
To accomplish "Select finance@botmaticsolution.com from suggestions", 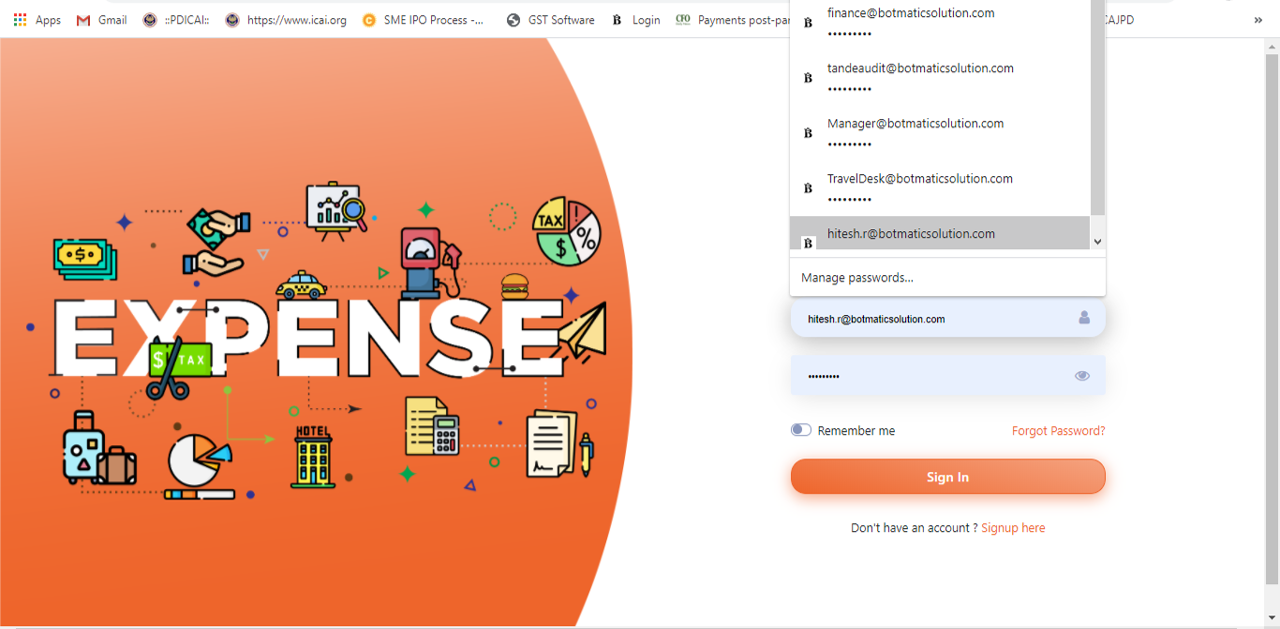I will pyautogui.click(x=910, y=22).
